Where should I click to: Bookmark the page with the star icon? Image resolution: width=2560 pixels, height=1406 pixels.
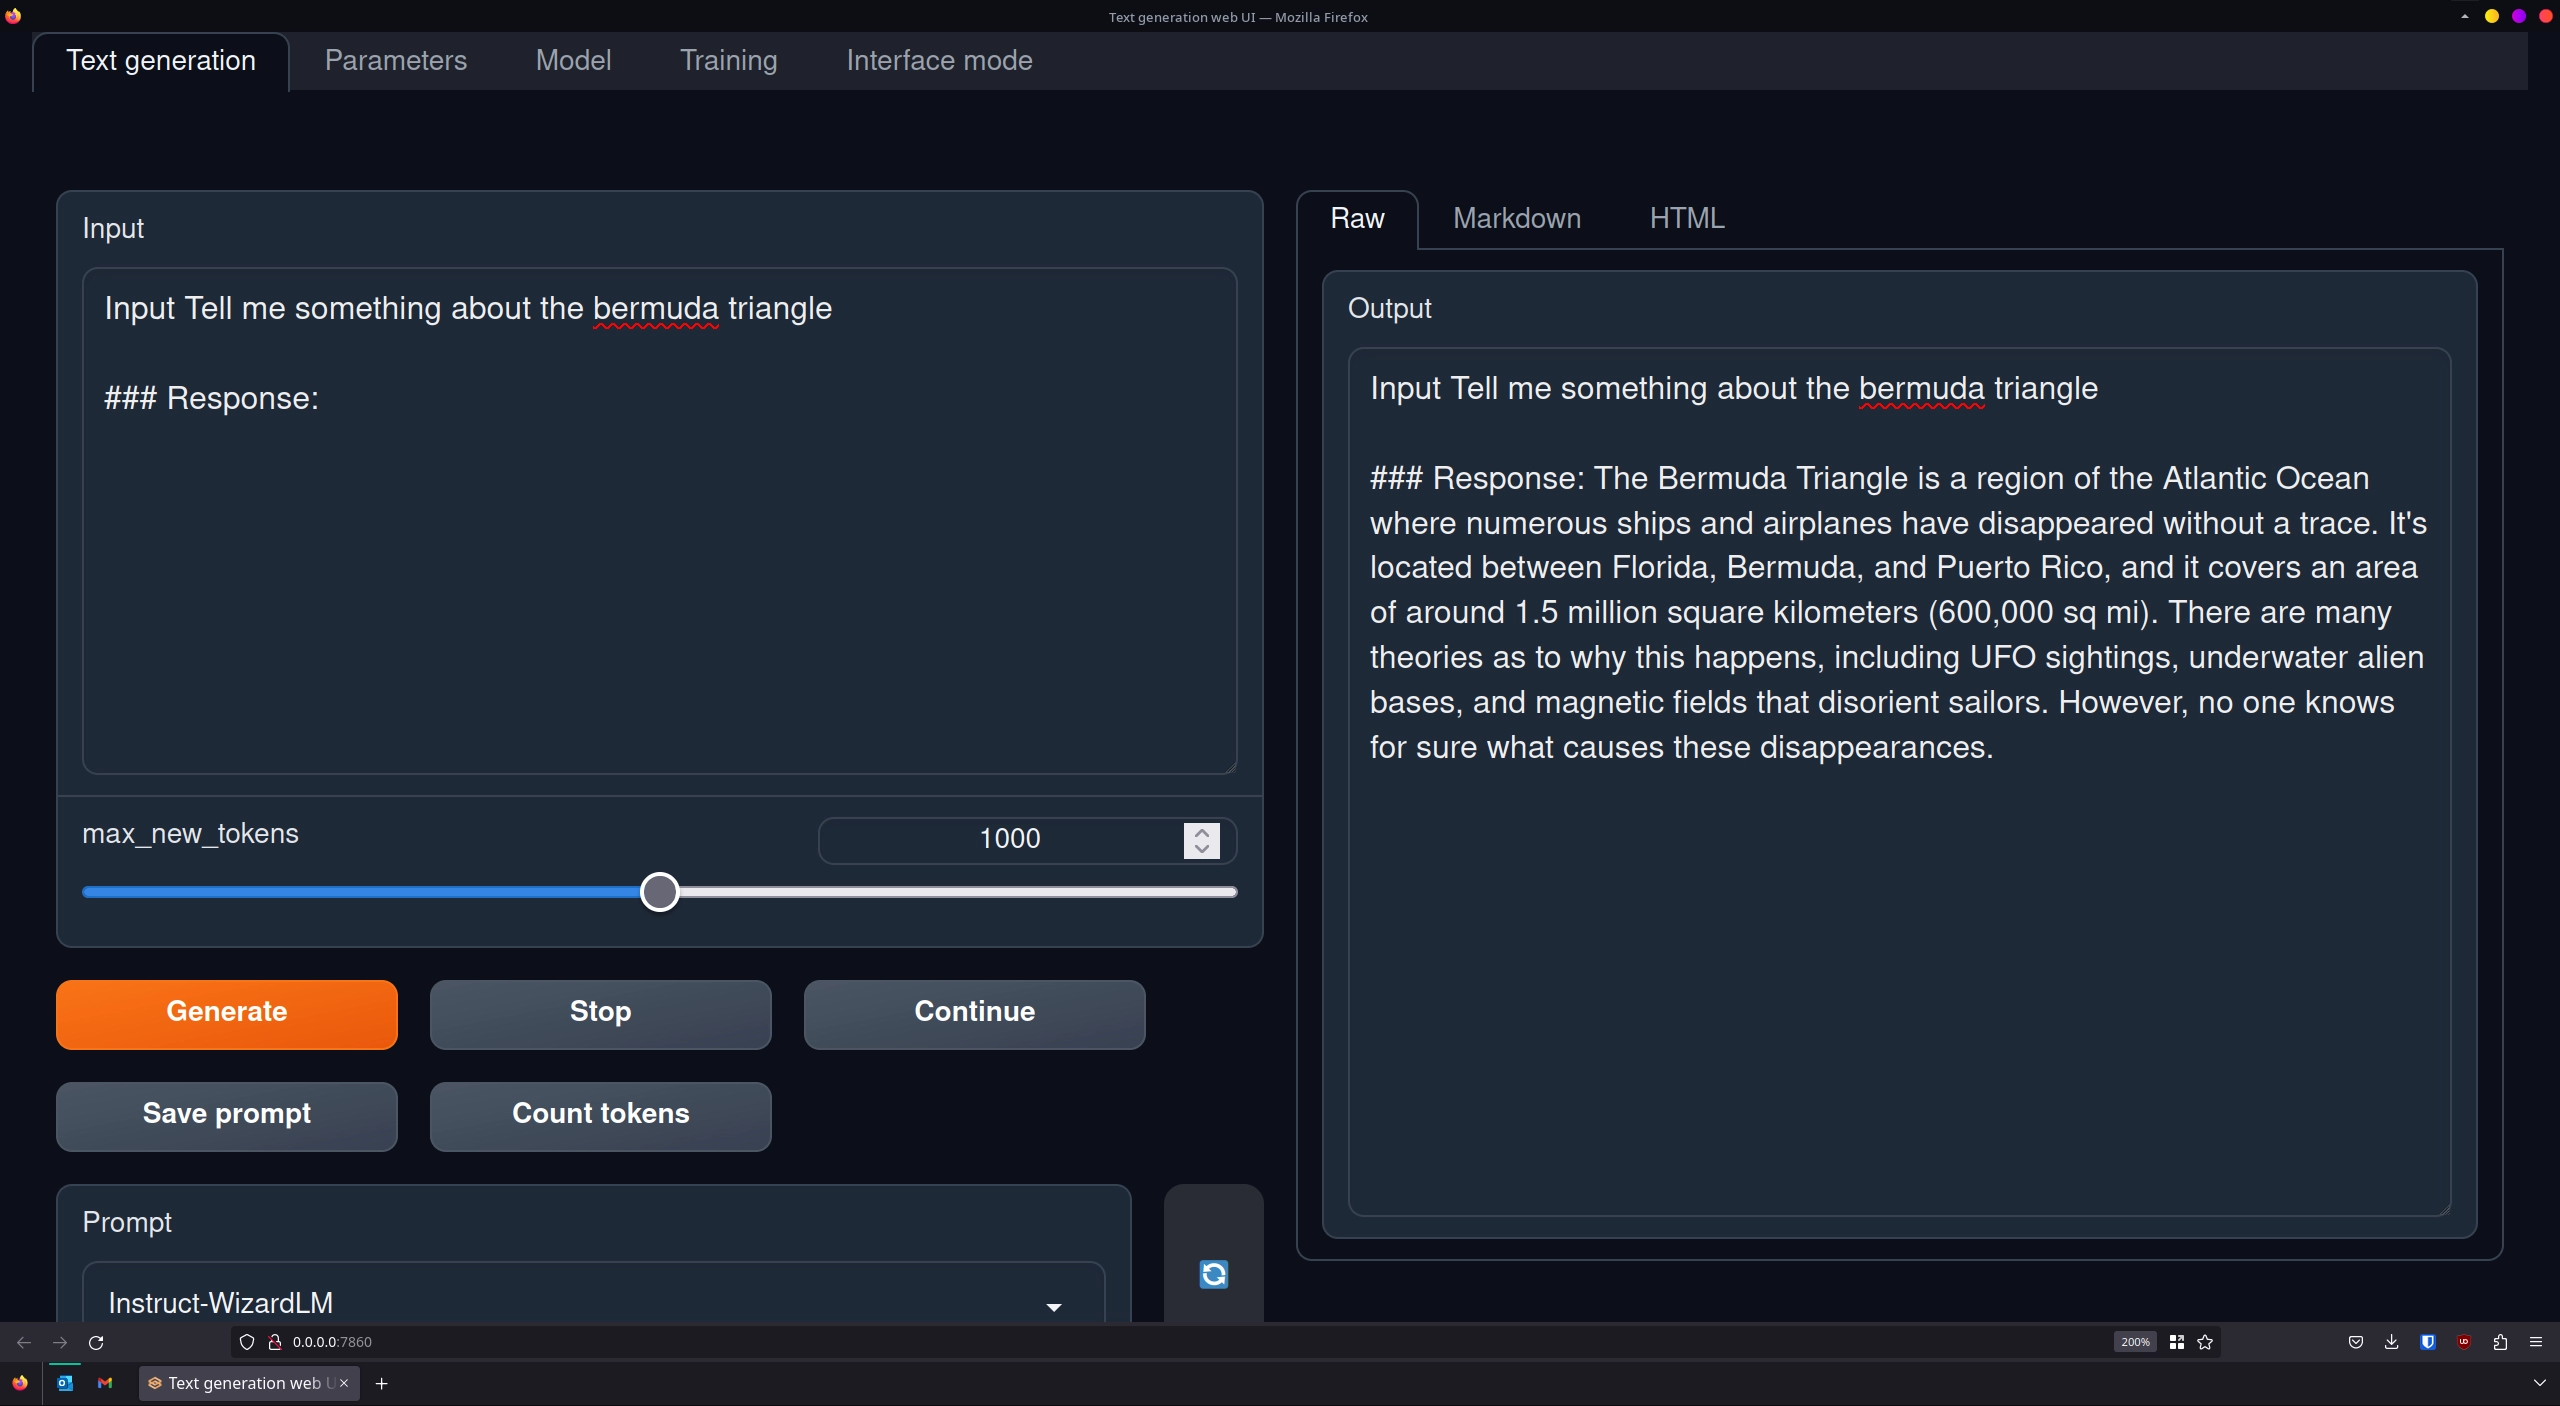pyautogui.click(x=2205, y=1342)
